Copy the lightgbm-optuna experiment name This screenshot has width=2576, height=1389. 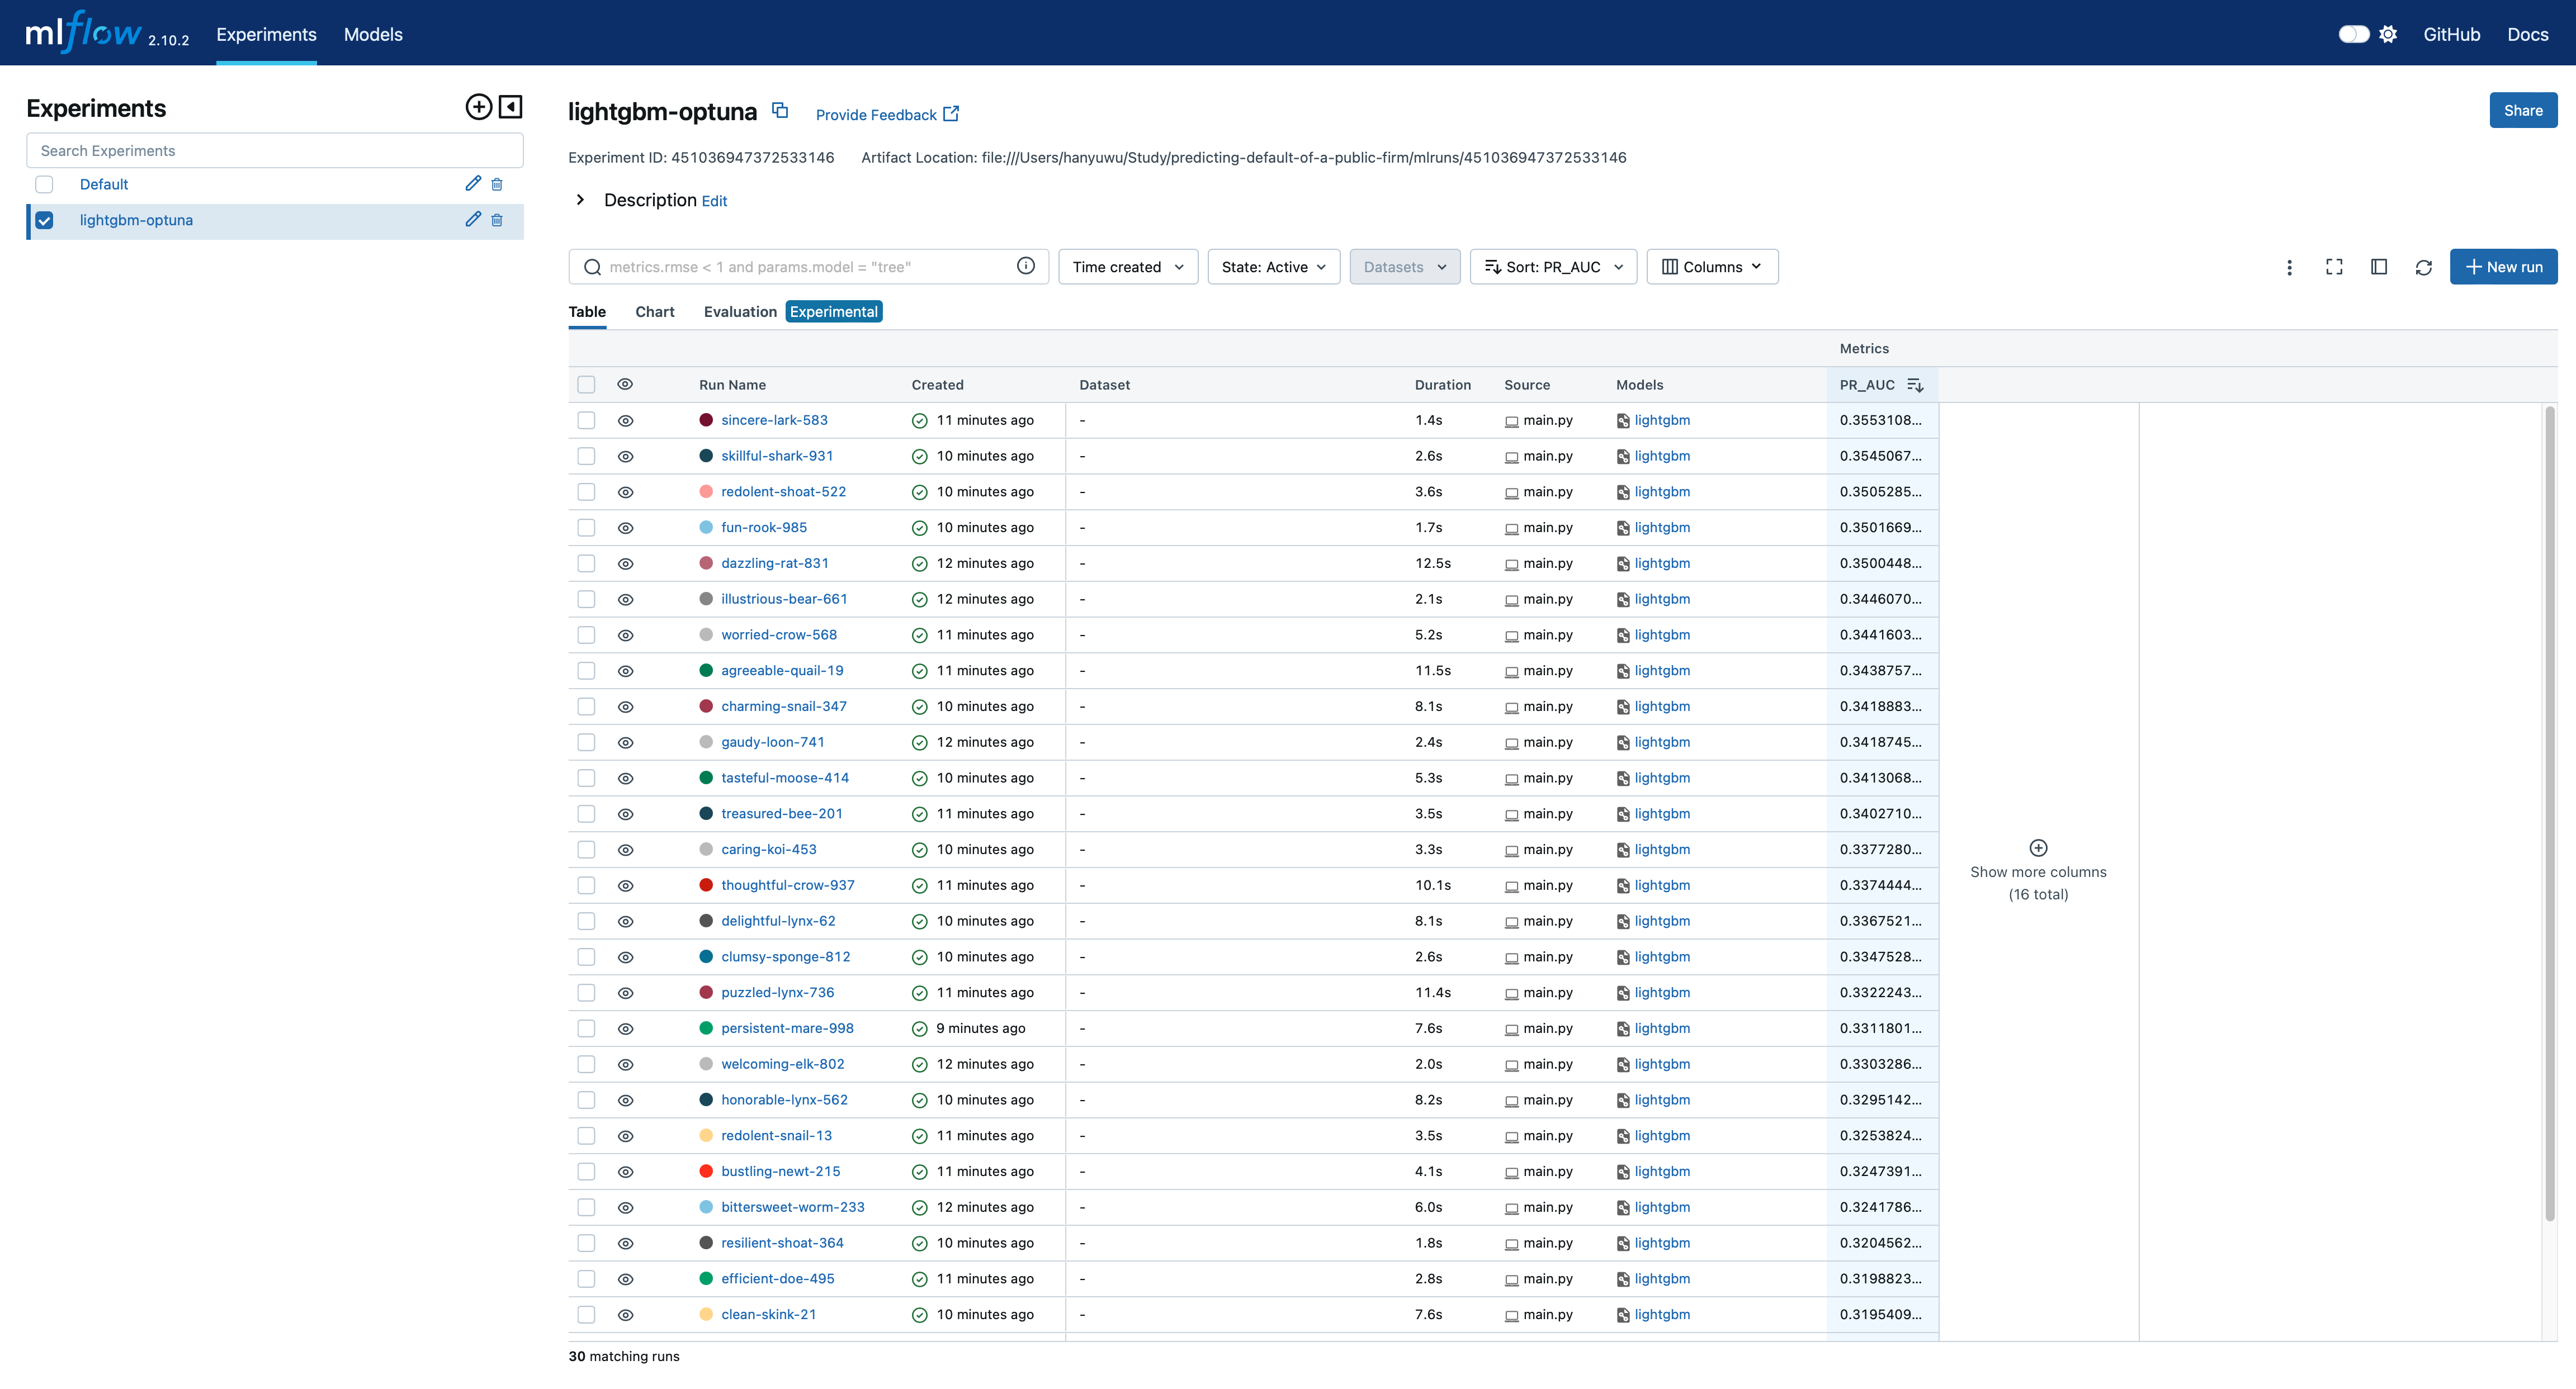(x=780, y=111)
